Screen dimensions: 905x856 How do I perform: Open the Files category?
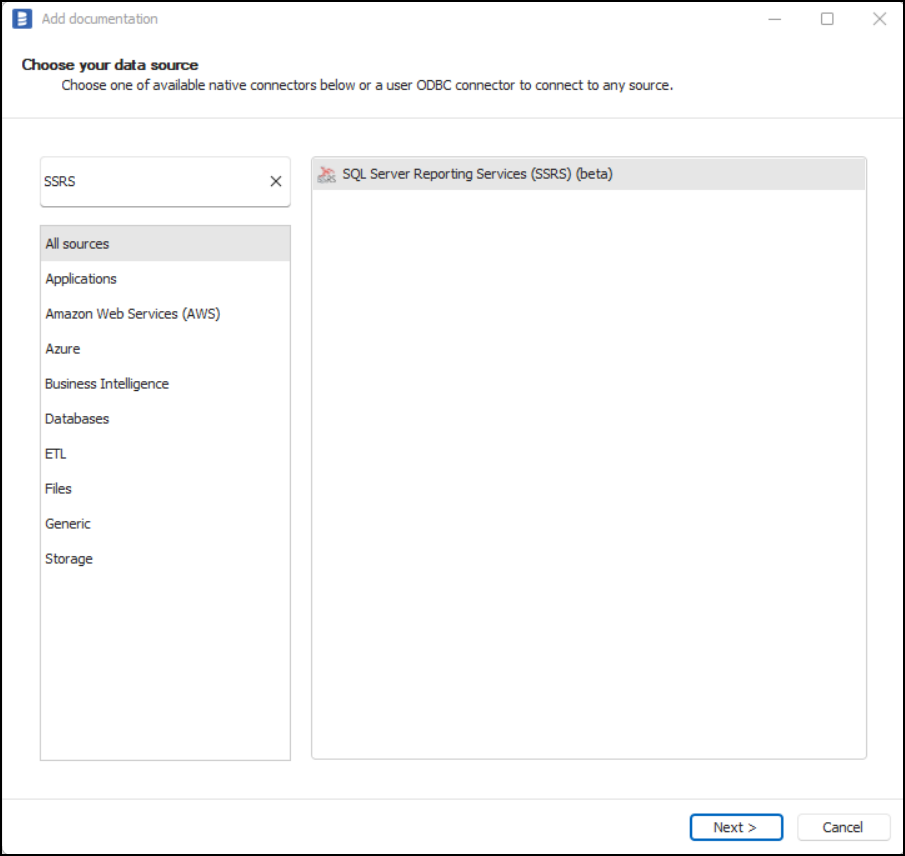(58, 489)
